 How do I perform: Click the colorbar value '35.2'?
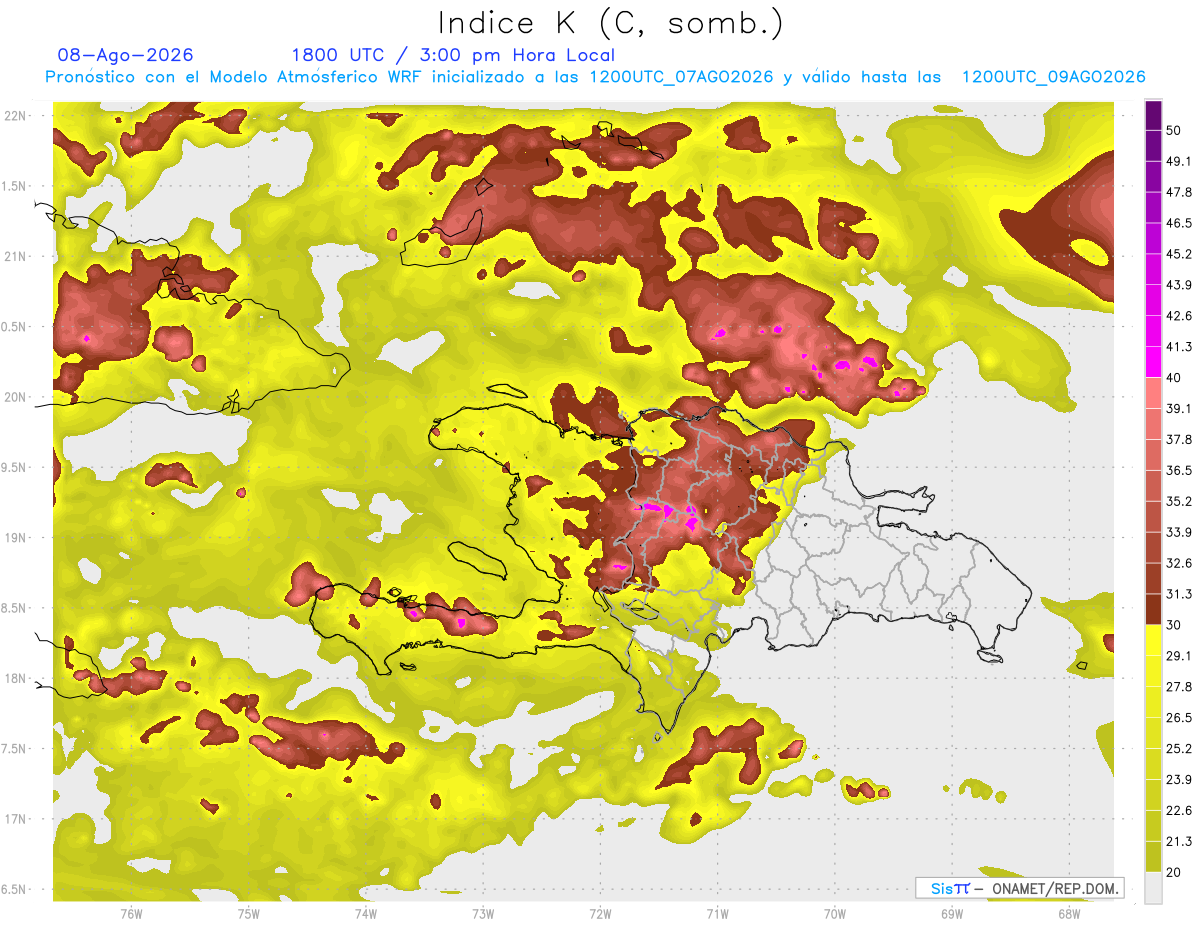[1179, 502]
